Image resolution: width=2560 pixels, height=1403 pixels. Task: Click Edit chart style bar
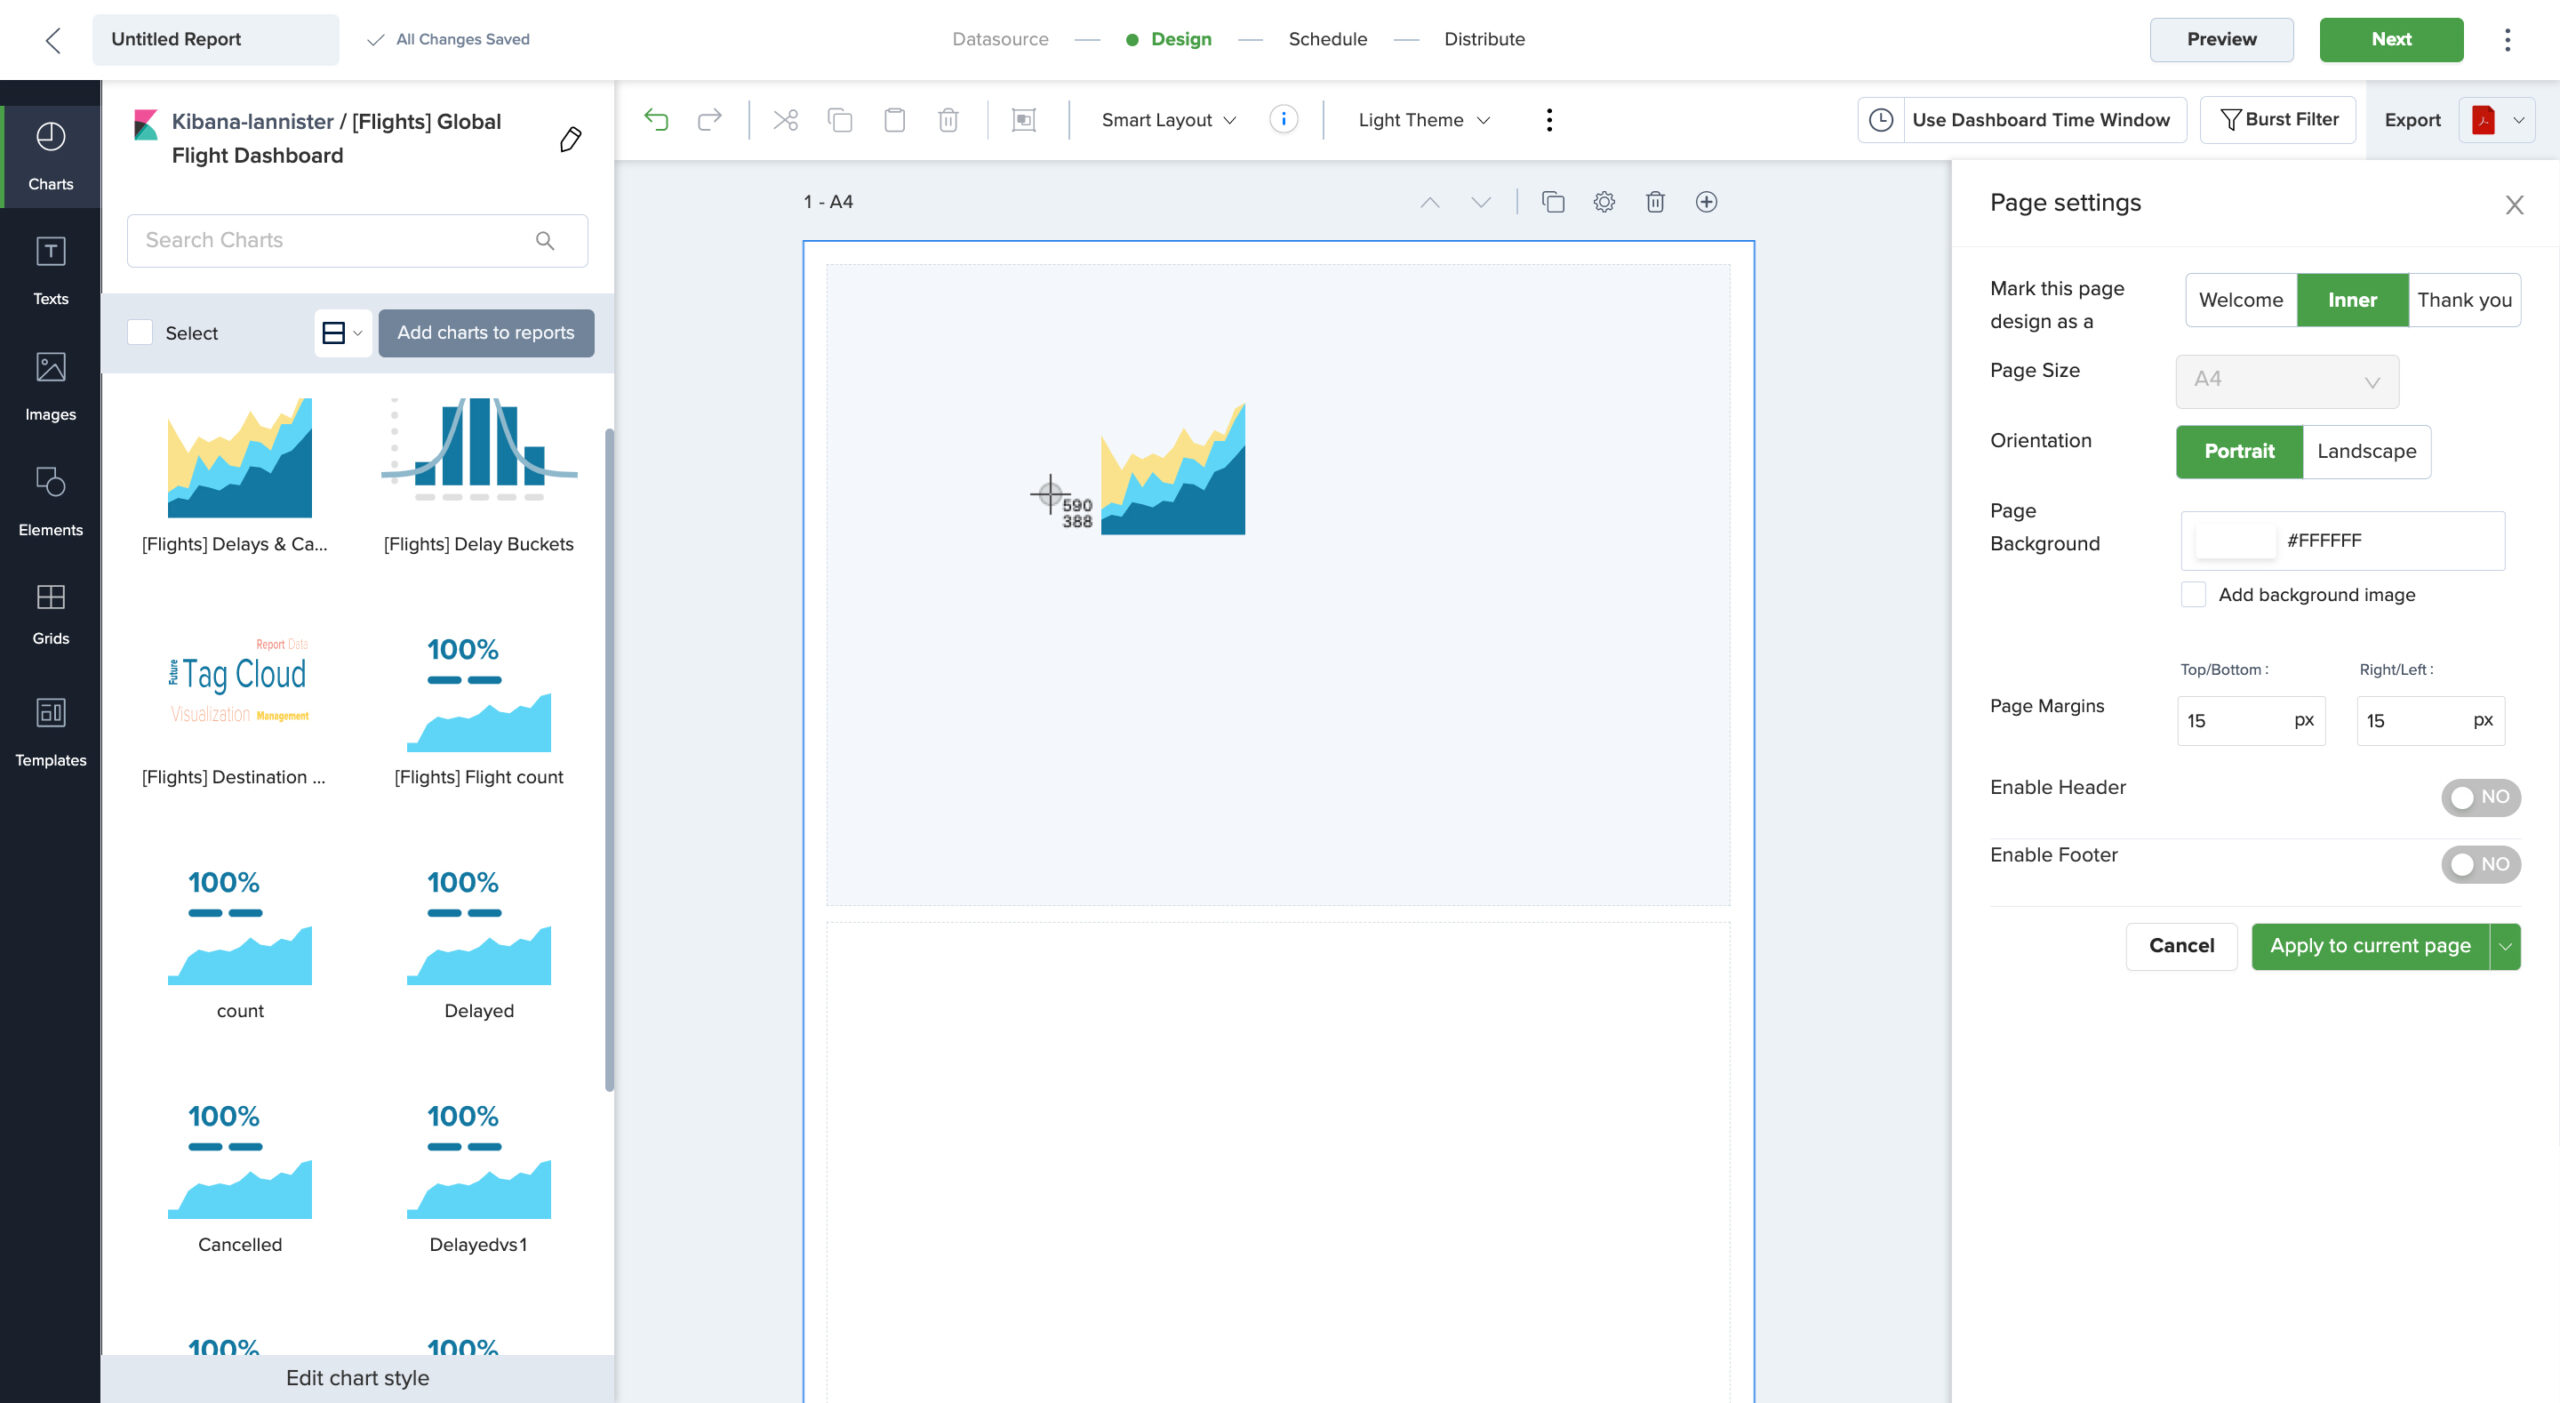click(357, 1378)
